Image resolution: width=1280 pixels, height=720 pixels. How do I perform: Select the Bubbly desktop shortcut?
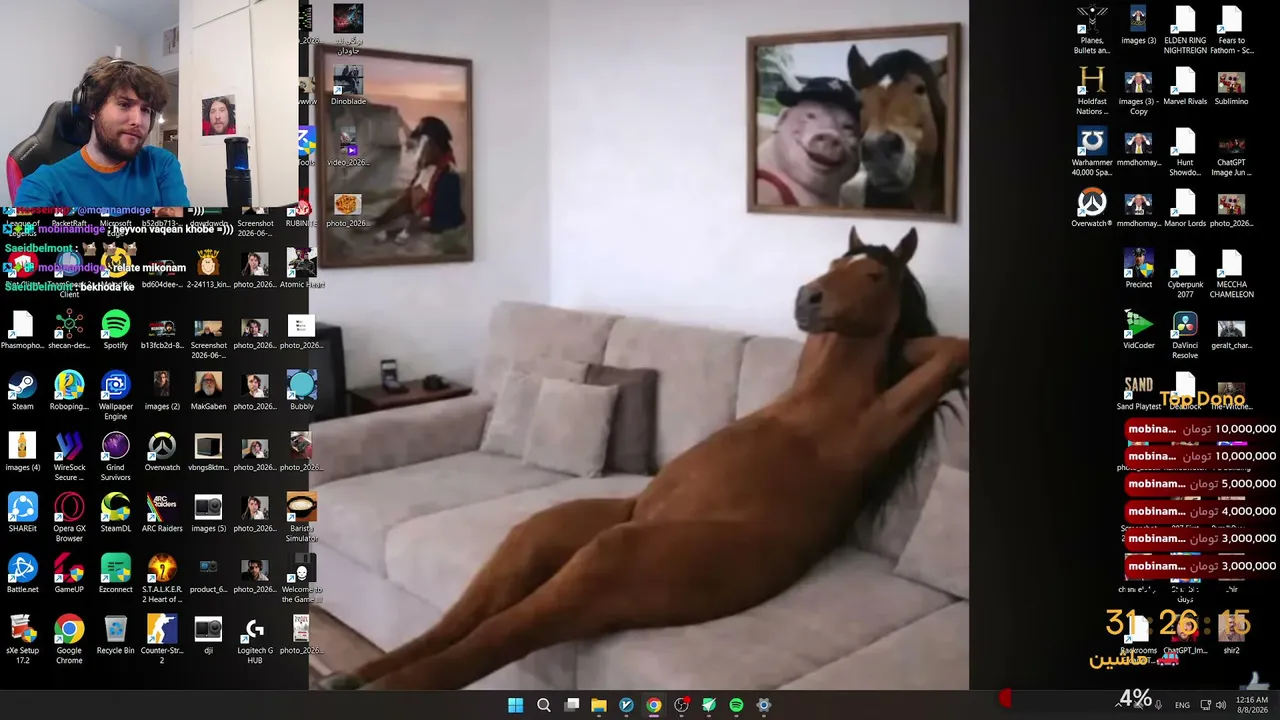pos(301,392)
